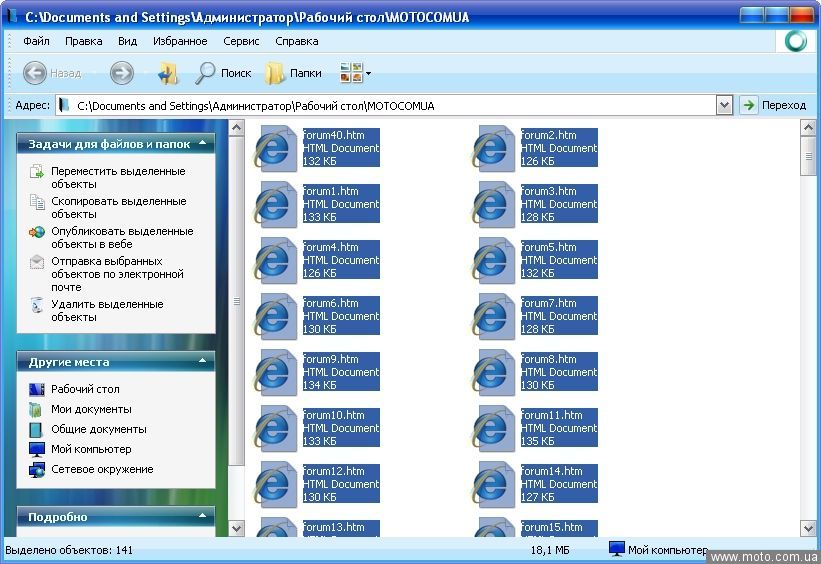
Task: Click the Сетевое окружение network icon
Action: (37, 470)
